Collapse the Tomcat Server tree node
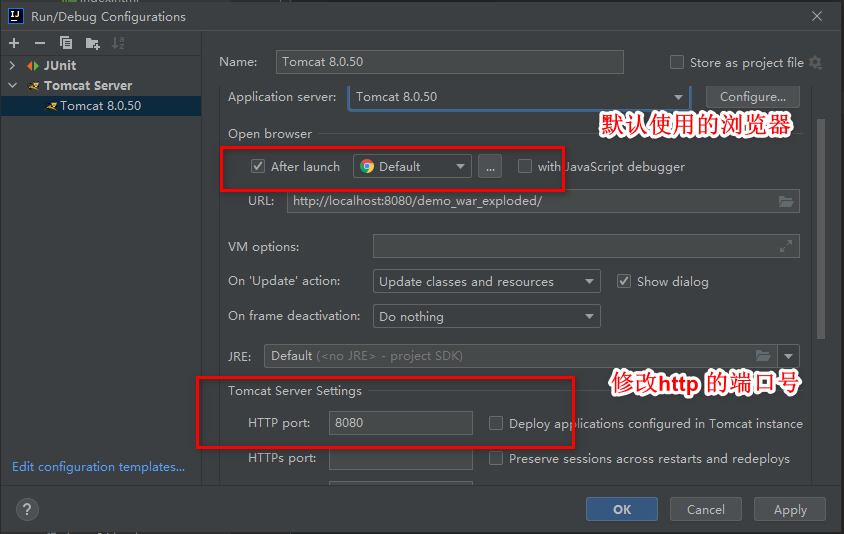Image resolution: width=844 pixels, height=534 pixels. 12,86
